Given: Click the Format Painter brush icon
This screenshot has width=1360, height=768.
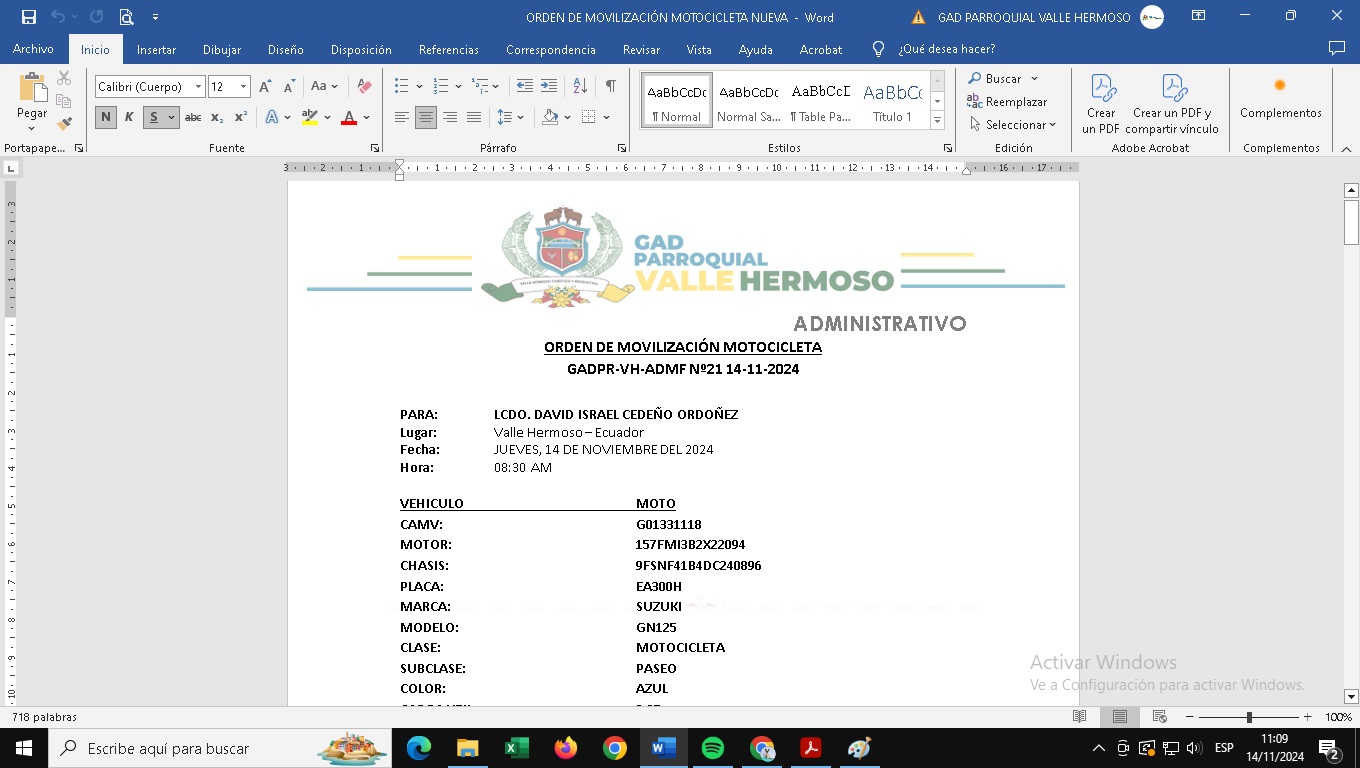Looking at the screenshot, I should 64,125.
